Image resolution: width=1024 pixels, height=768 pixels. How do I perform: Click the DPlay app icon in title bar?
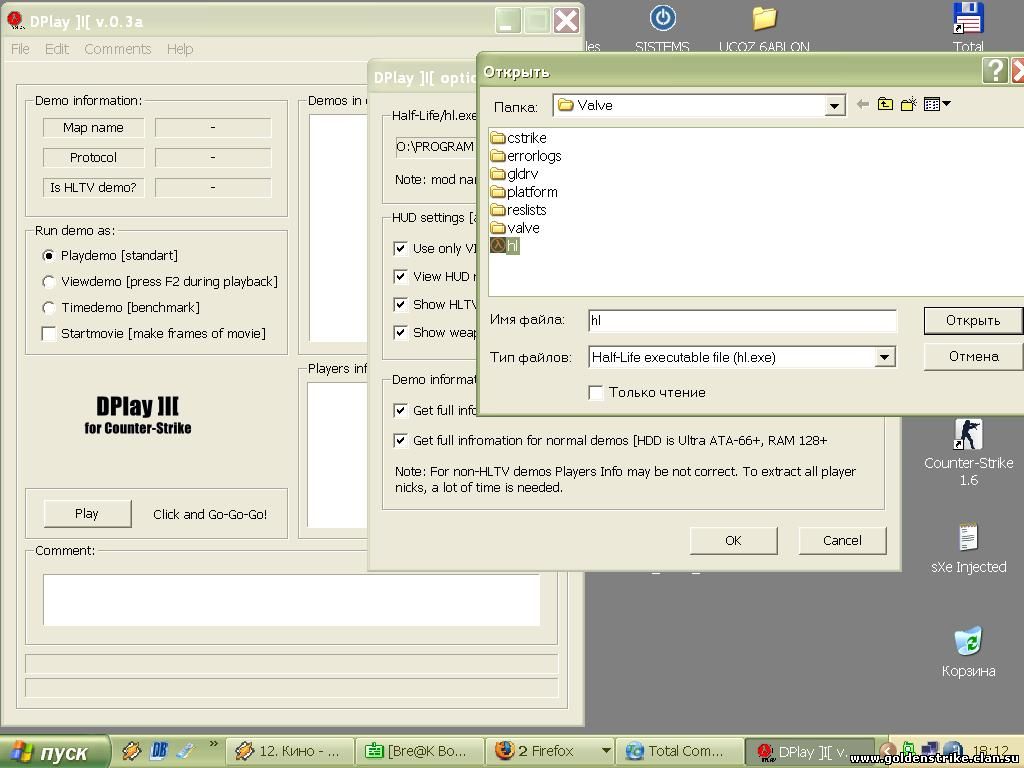[x=14, y=20]
